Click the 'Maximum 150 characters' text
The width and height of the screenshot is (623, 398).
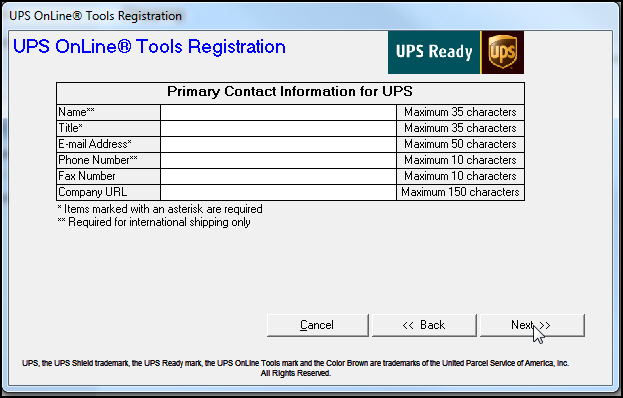pos(460,192)
